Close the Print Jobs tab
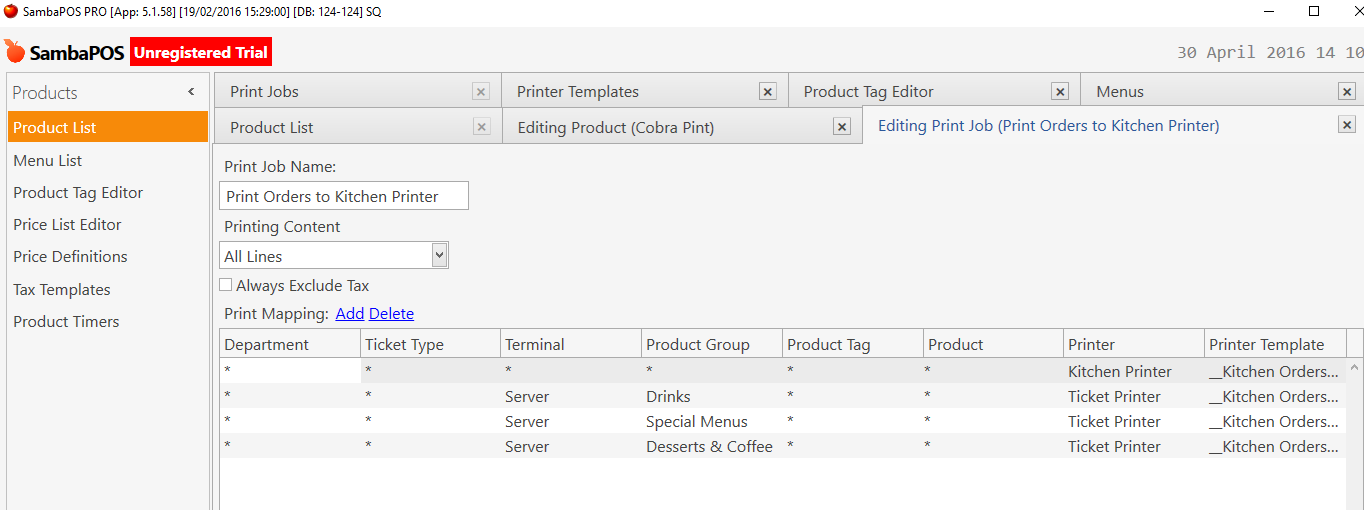 pyautogui.click(x=481, y=92)
